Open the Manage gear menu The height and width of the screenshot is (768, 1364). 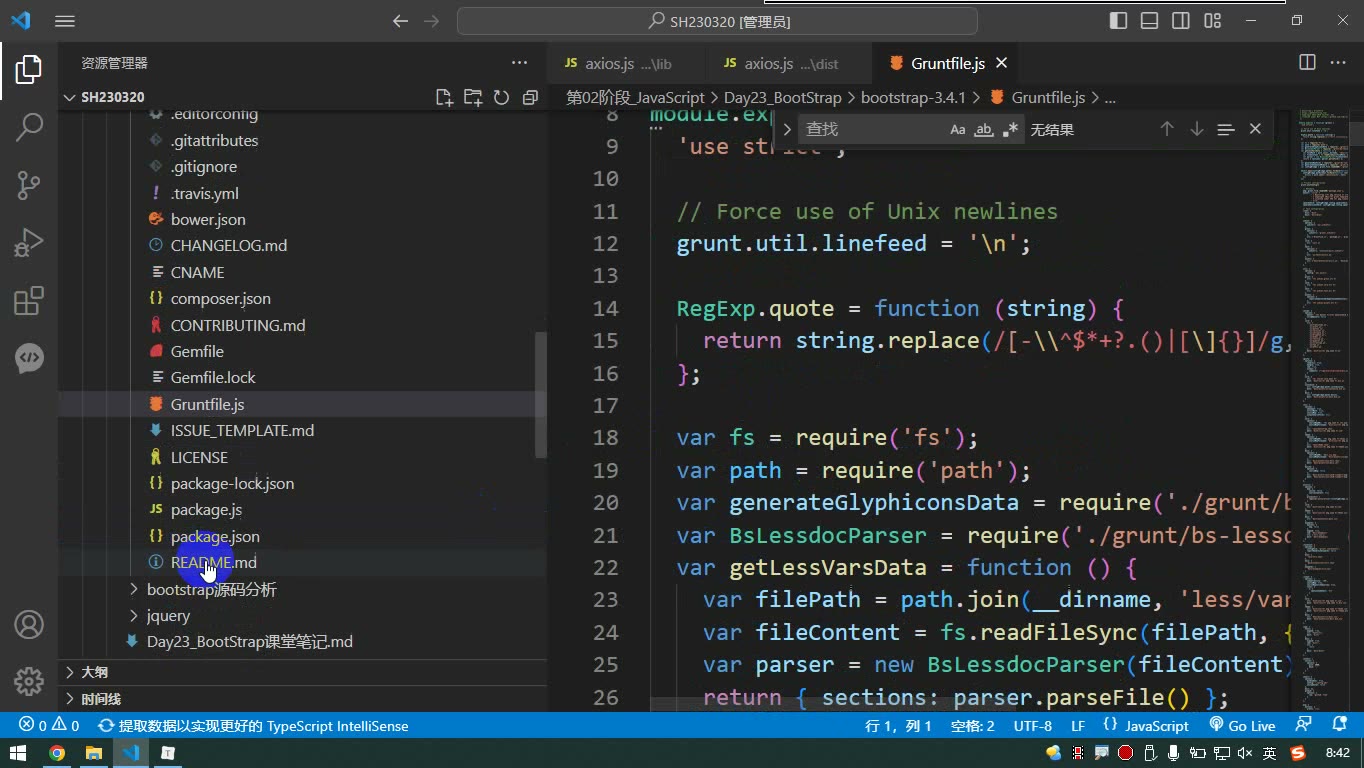(x=29, y=682)
